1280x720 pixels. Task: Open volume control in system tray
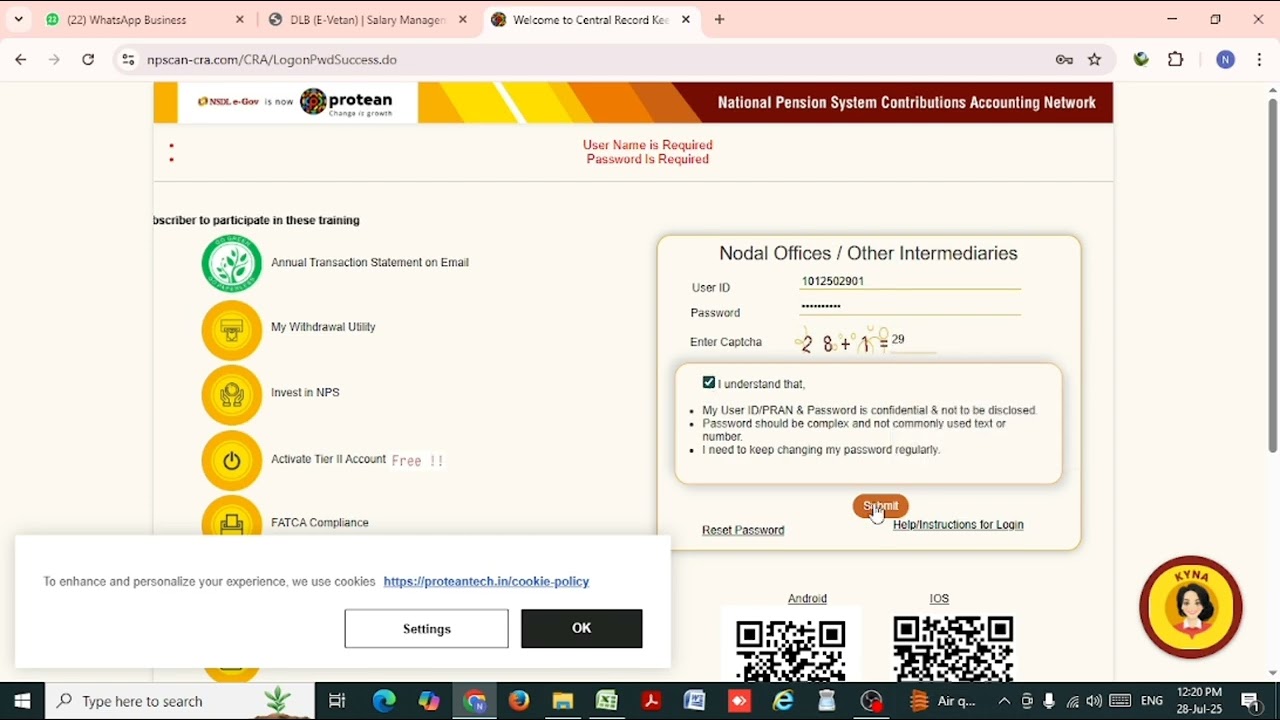pos(1094,701)
